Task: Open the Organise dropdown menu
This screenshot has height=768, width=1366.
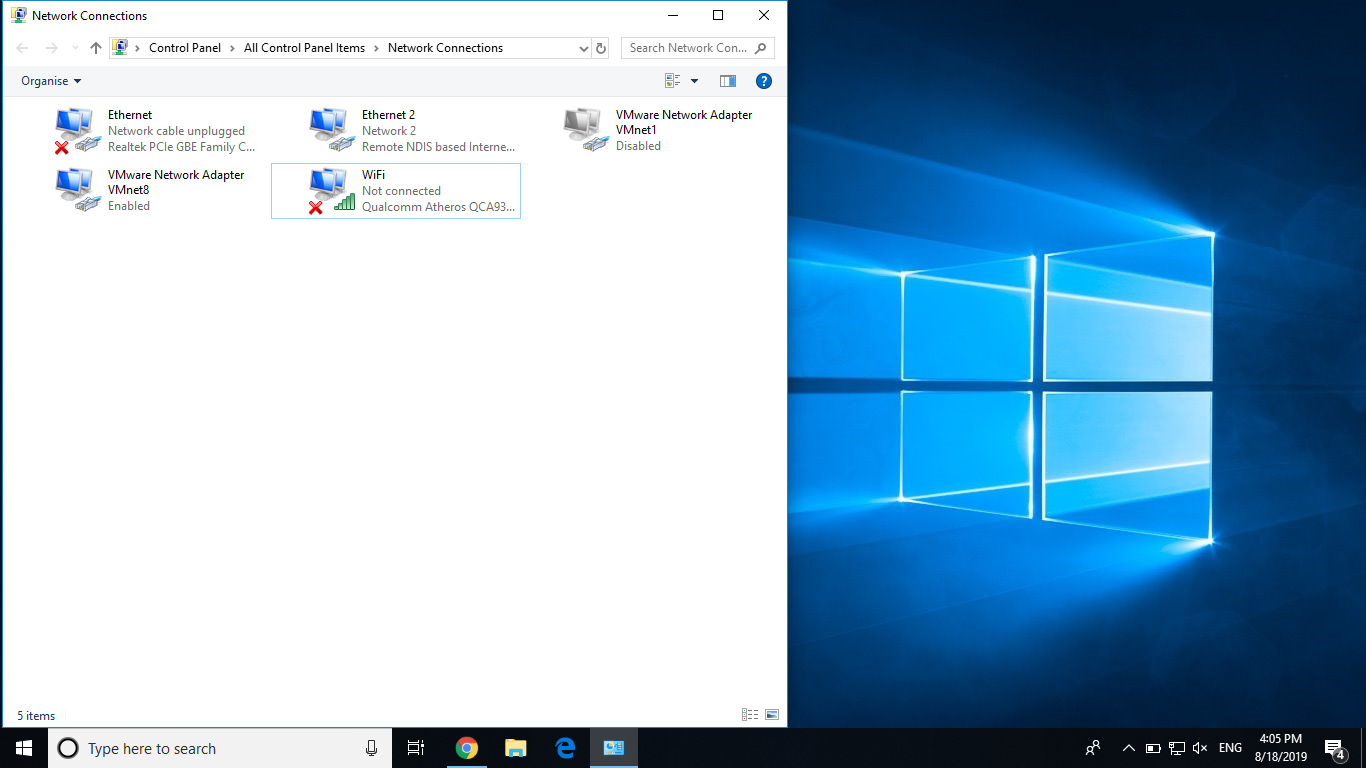Action: 51,81
